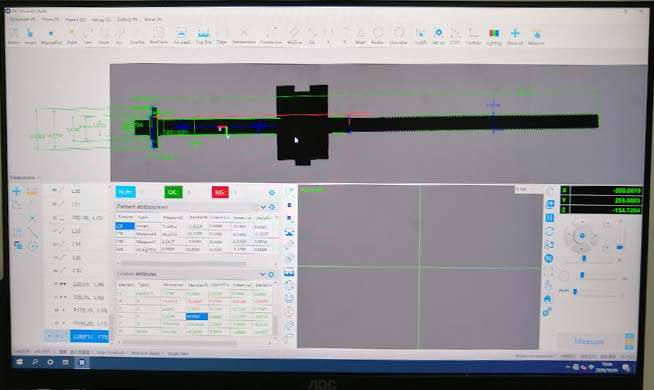
Task: Select the Set up gear toolbar icon
Action: click(x=438, y=33)
